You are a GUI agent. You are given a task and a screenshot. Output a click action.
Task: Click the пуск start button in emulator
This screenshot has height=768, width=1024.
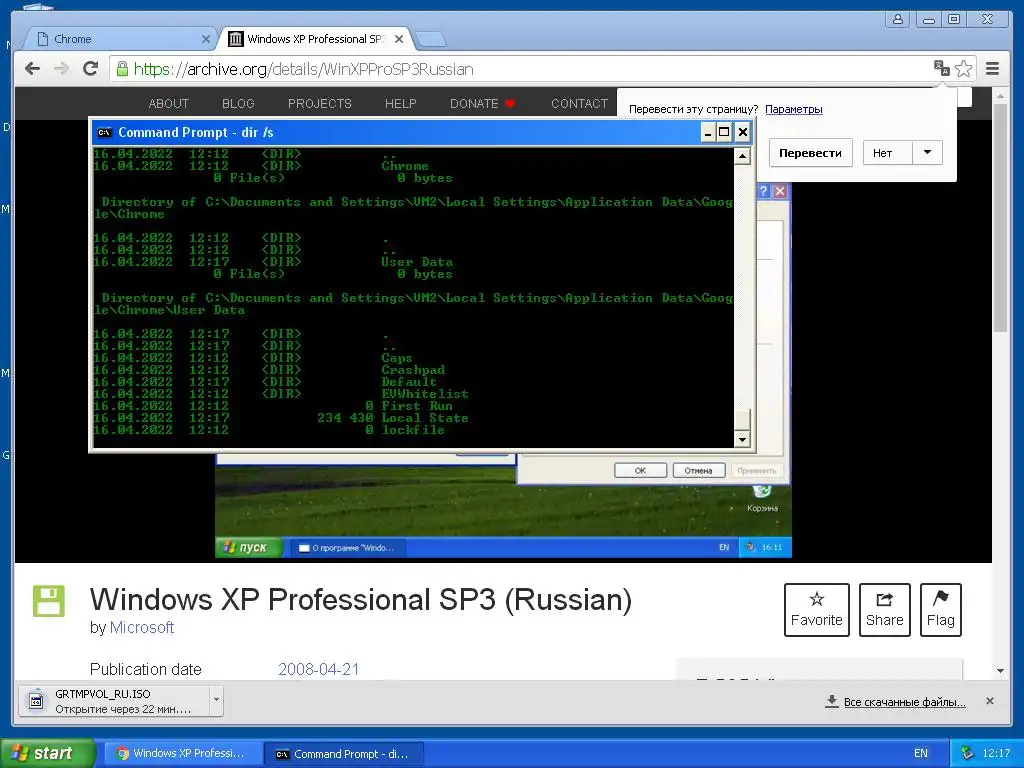point(248,547)
